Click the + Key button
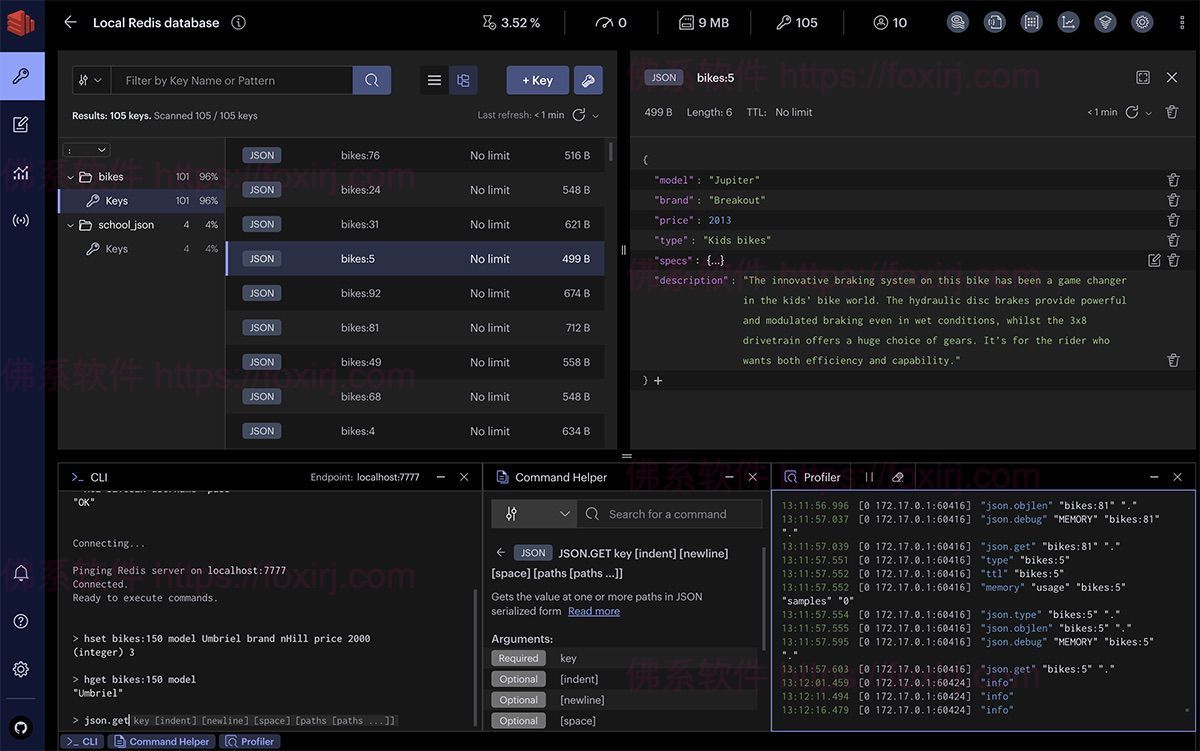The image size is (1200, 751). point(537,80)
